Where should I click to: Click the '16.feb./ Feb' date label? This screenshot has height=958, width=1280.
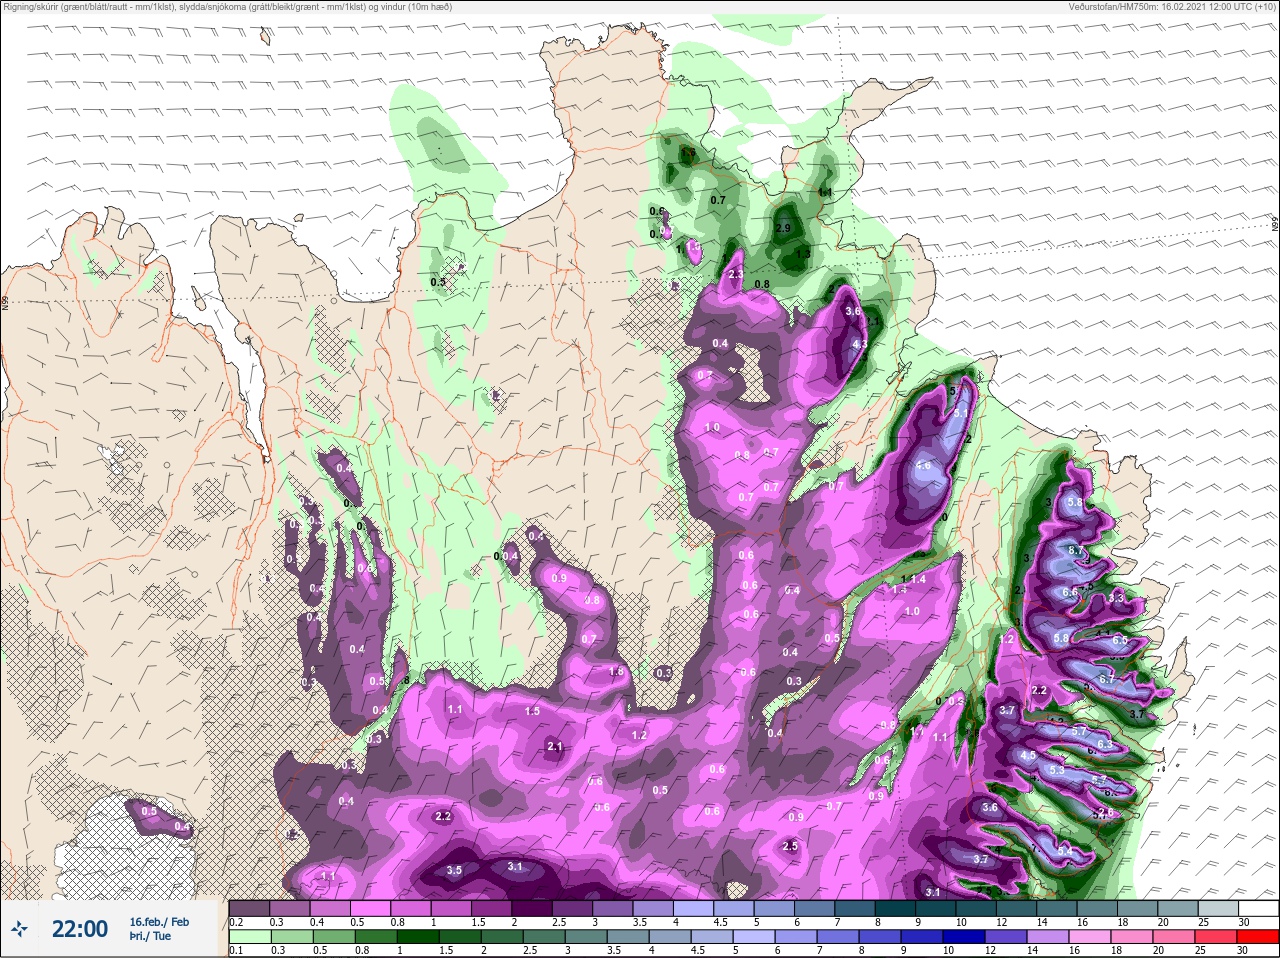pos(159,921)
